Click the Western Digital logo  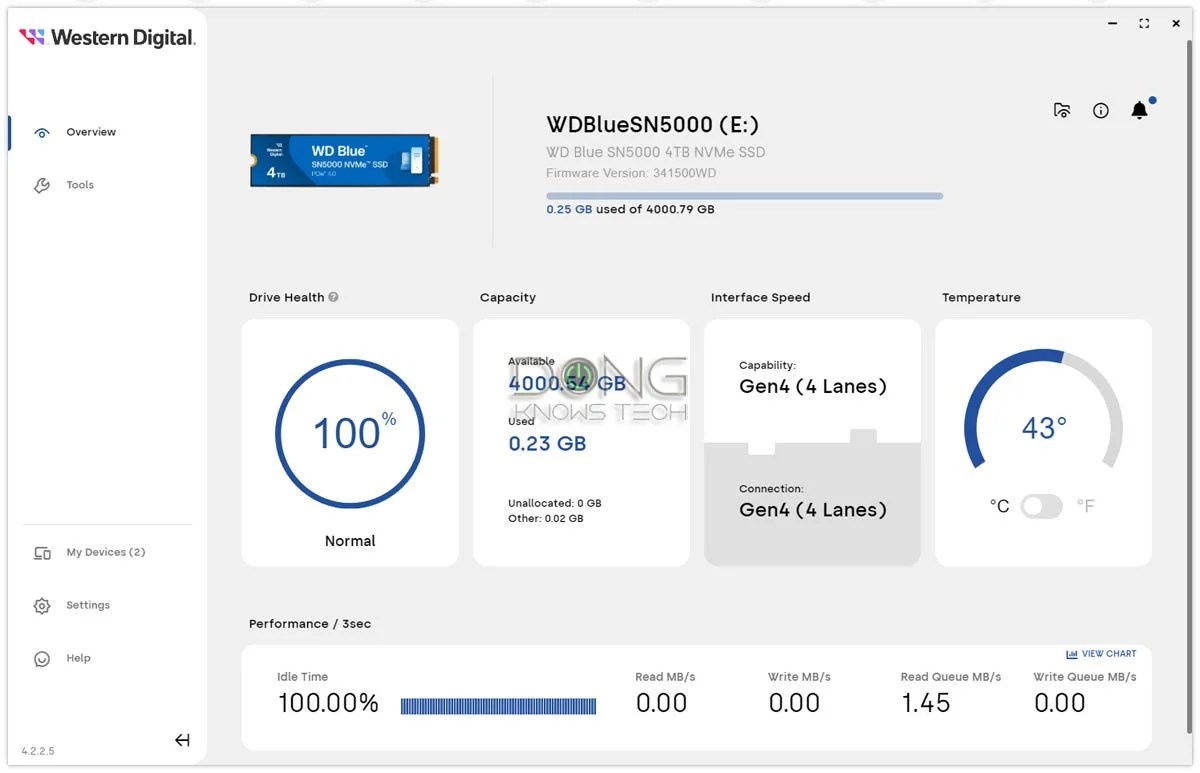[107, 38]
